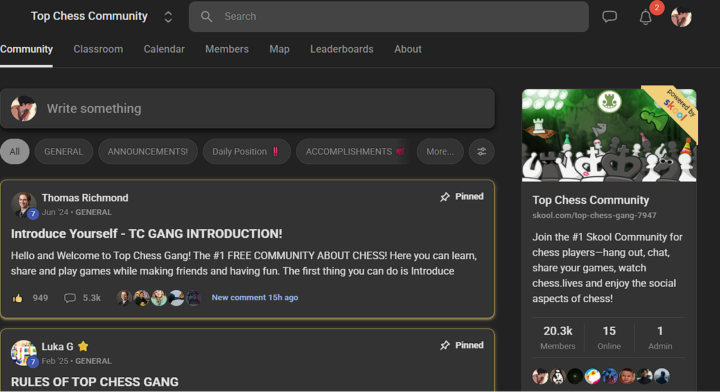Click Top Chess Community title in sidebar
The width and height of the screenshot is (720, 392).
(591, 200)
